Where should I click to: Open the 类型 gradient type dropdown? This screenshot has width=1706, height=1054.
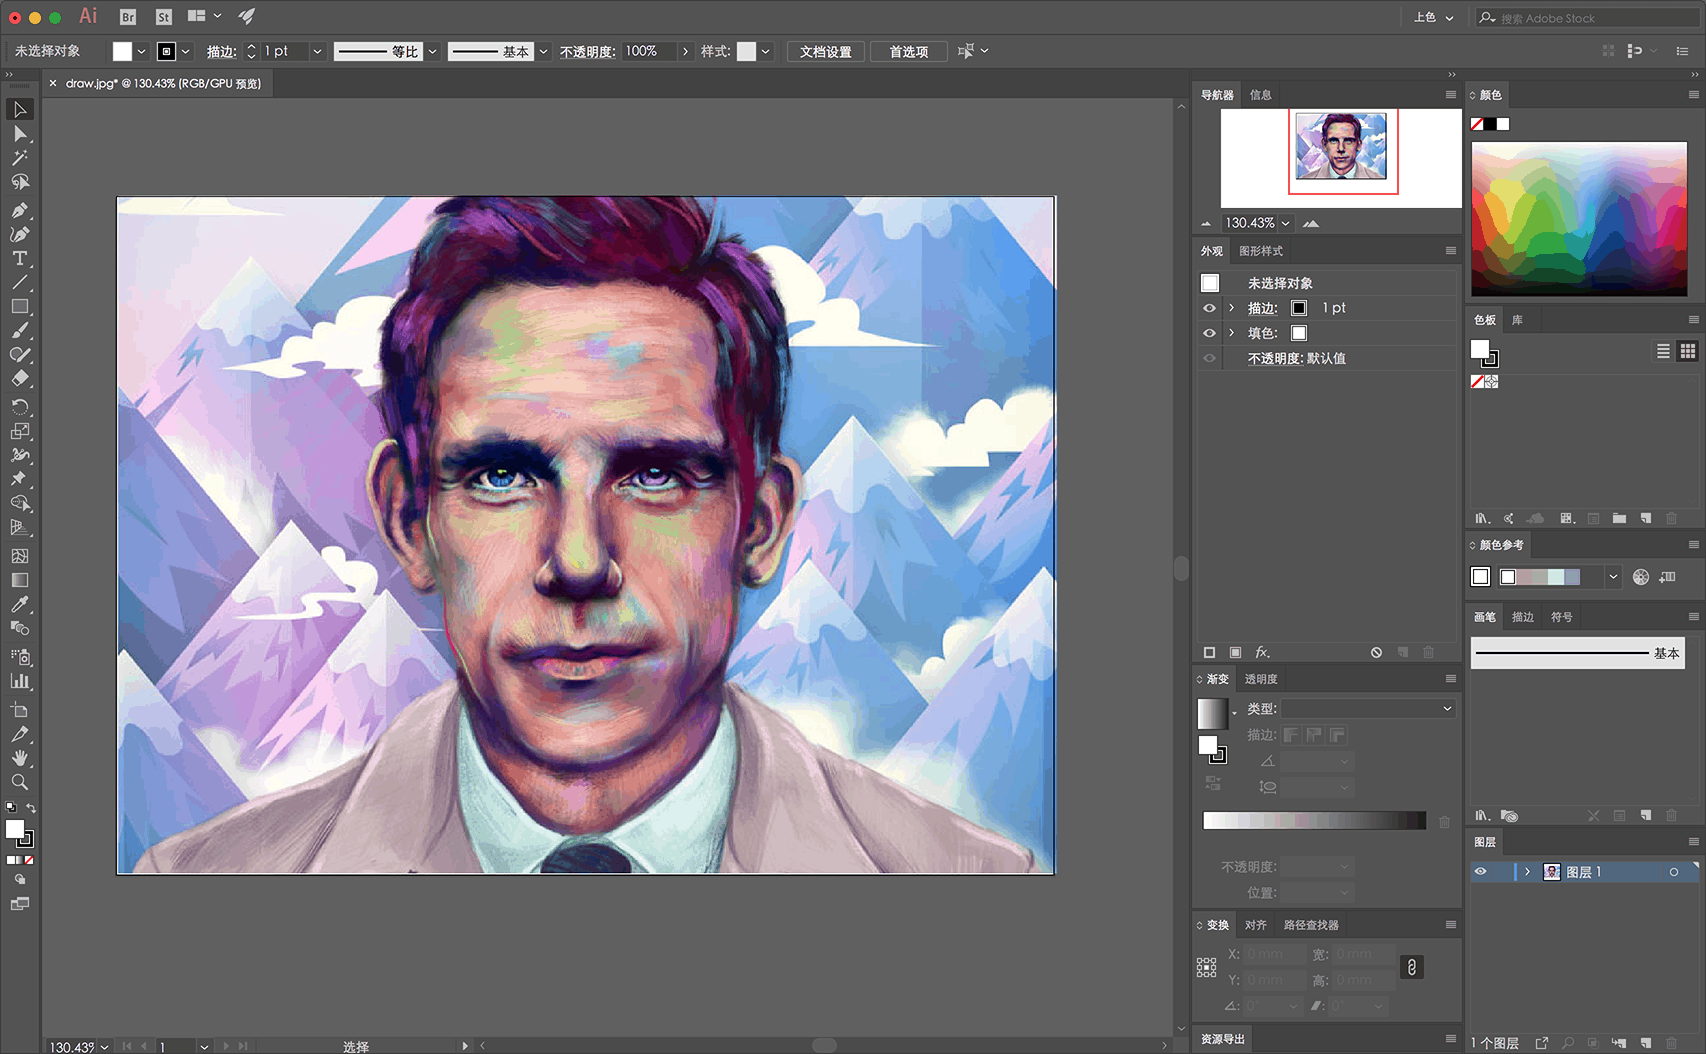1367,708
